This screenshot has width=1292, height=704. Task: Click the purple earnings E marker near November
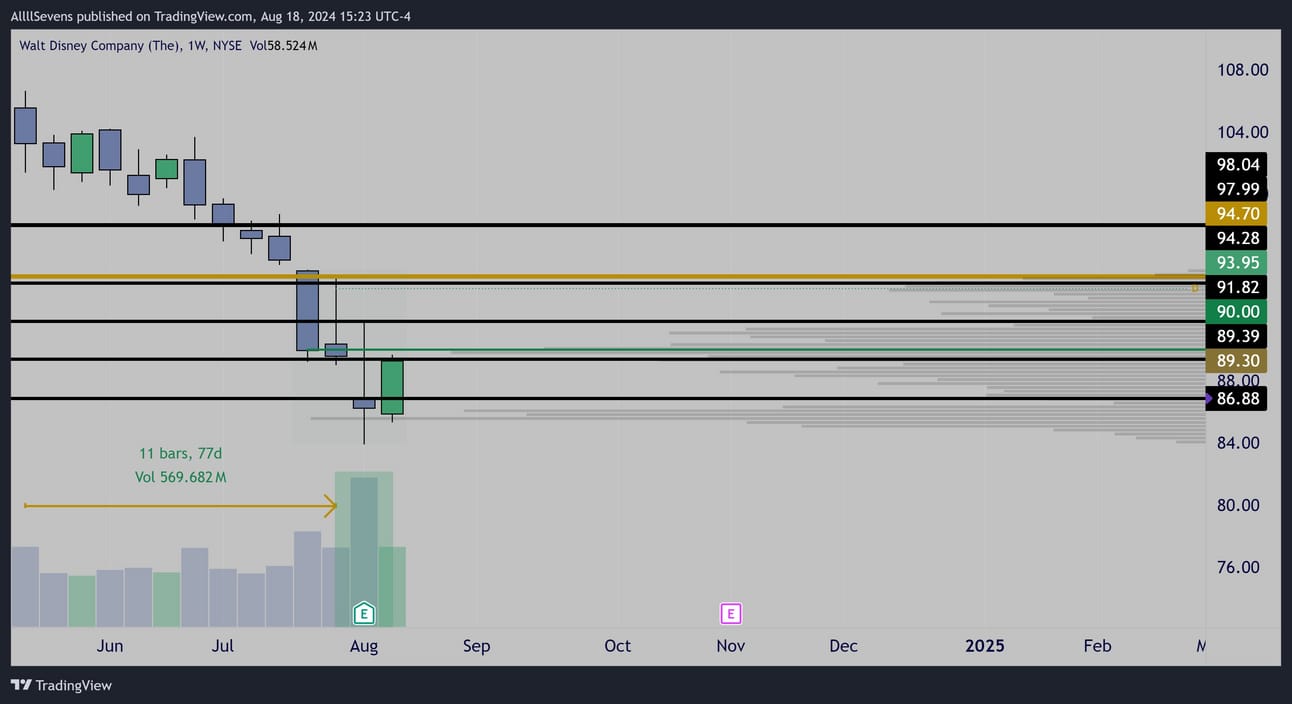pyautogui.click(x=731, y=613)
